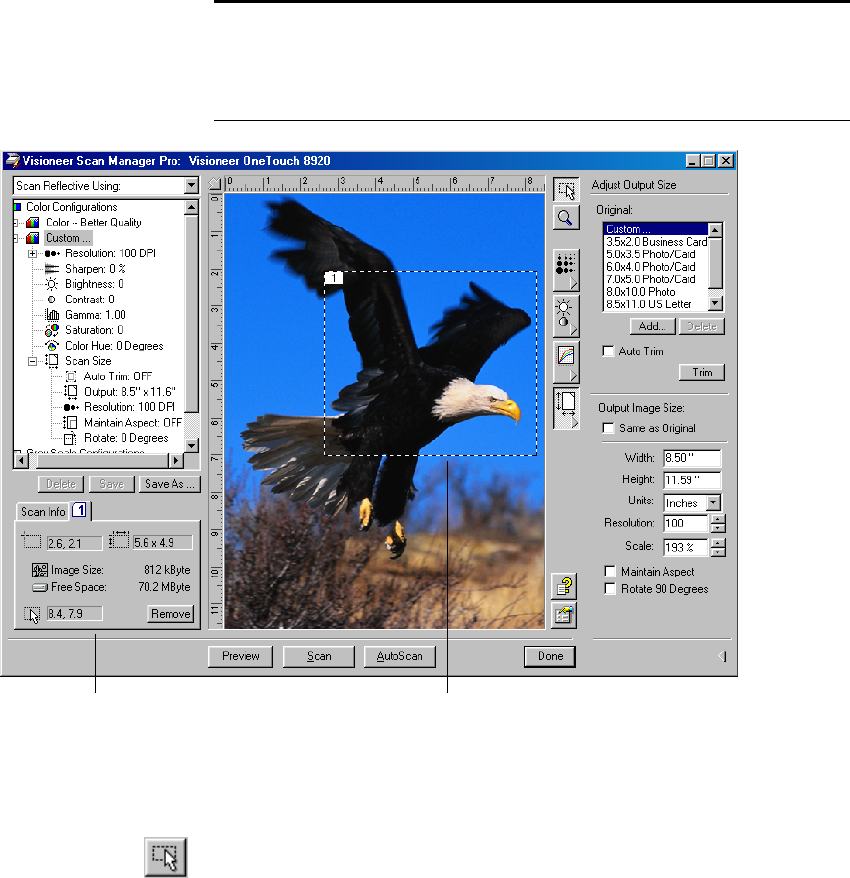Select Maintain Aspect: OFF tree item
This screenshot has height=878, width=850.
coord(133,423)
